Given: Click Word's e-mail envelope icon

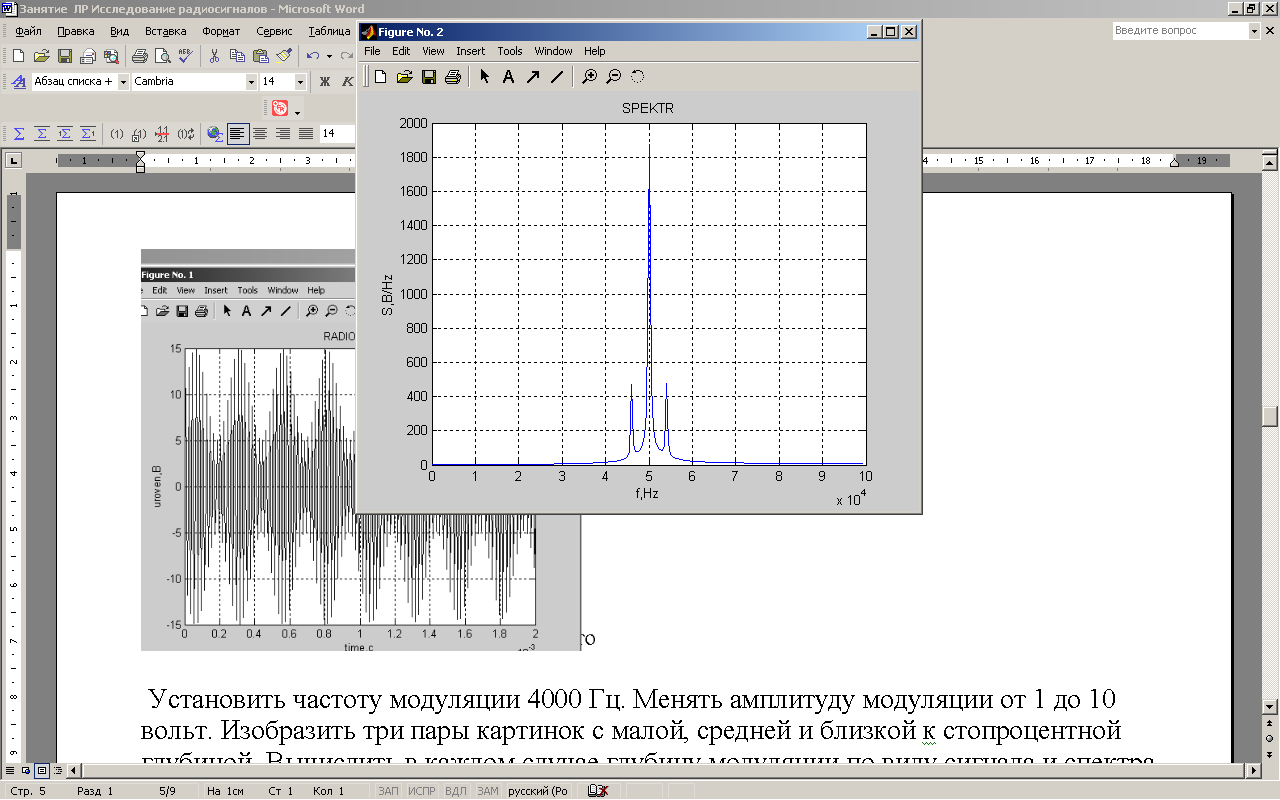Looking at the screenshot, I should click(87, 56).
